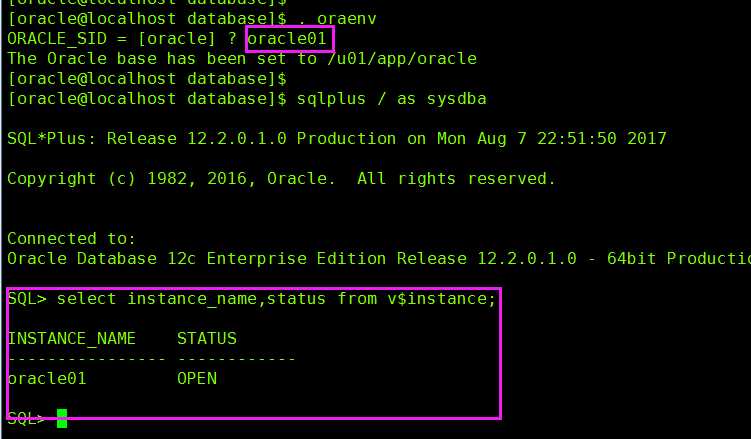Image resolution: width=751 pixels, height=439 pixels.
Task: Click the ORACLE_SID prompt label
Action: click(x=57, y=39)
